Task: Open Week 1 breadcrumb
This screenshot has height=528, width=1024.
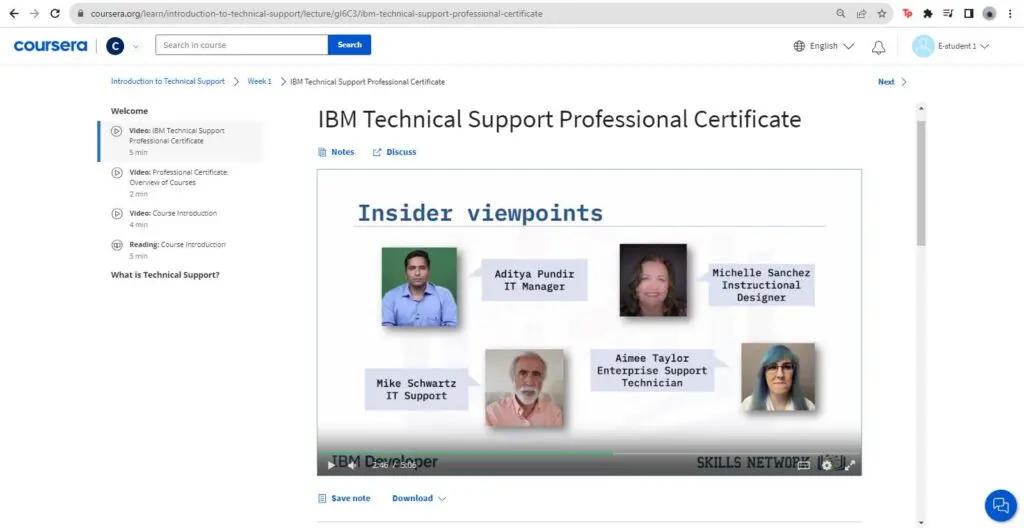Action: [259, 82]
